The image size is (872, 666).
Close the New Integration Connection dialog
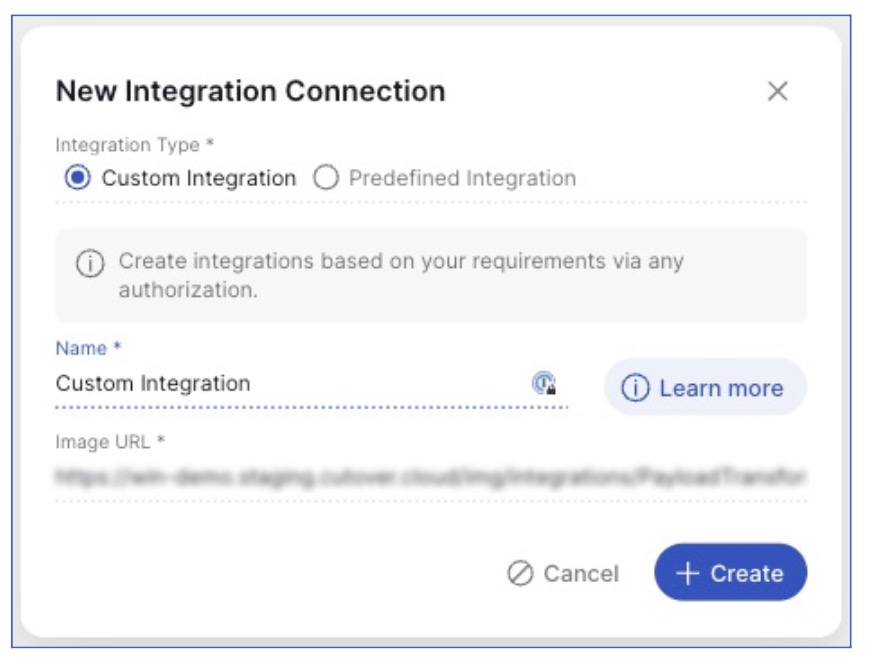pos(777,91)
